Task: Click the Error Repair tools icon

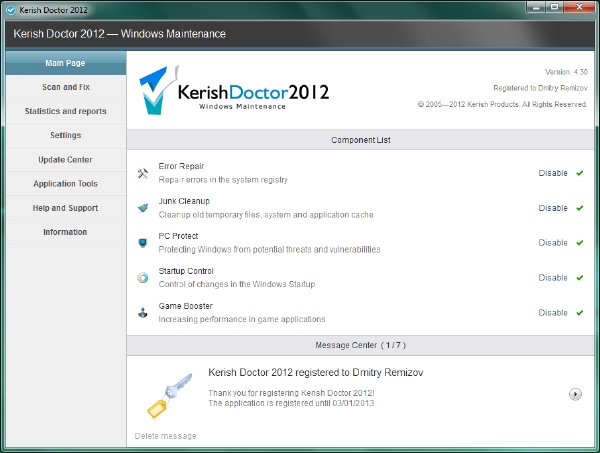Action: click(x=143, y=173)
